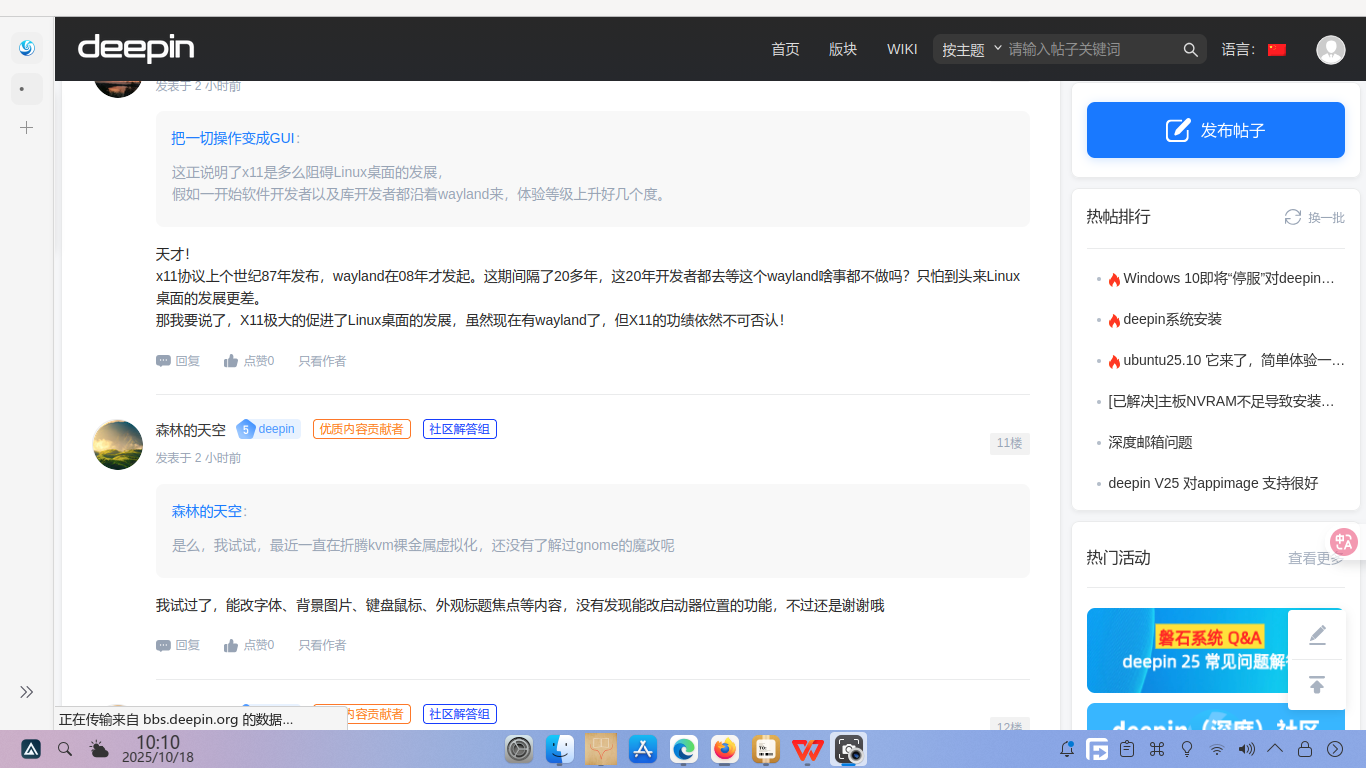Open hot post deepin V25 对appimage 支持很好
The height and width of the screenshot is (768, 1366).
click(x=1213, y=483)
